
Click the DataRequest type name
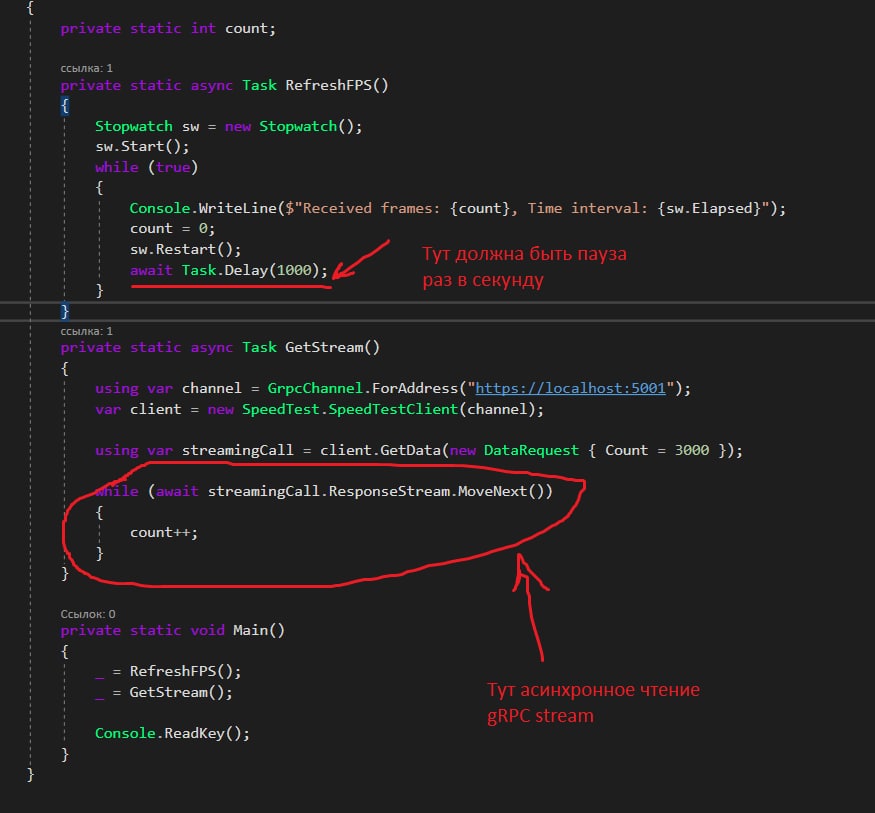[x=531, y=450]
